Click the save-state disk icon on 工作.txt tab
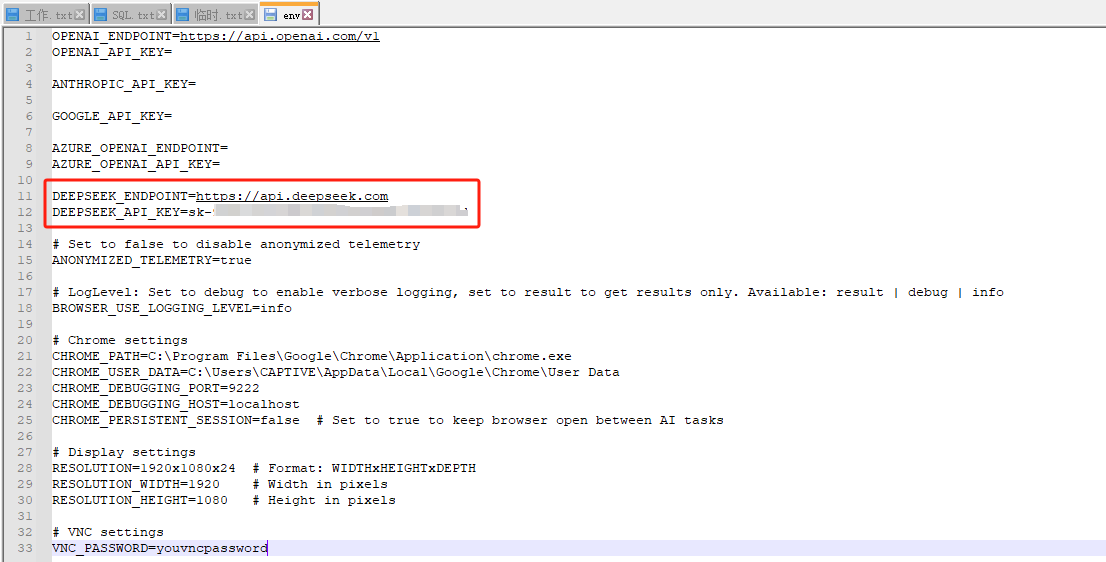Image resolution: width=1106 pixels, height=562 pixels. [x=13, y=15]
